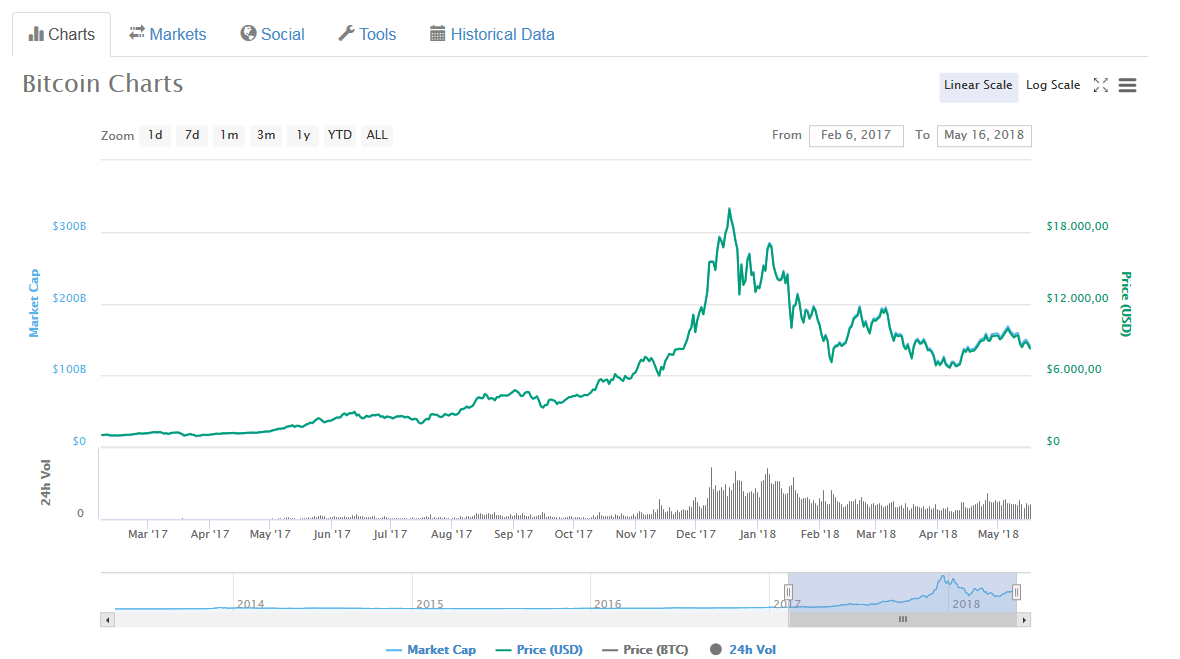Click the May '18 x-axis label

(x=998, y=534)
